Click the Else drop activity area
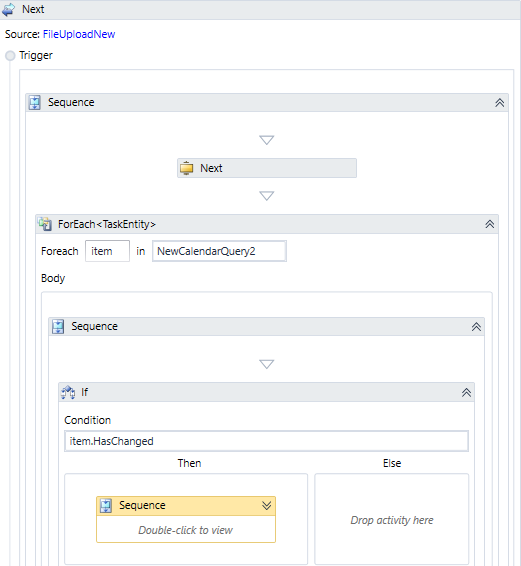 pos(392,519)
